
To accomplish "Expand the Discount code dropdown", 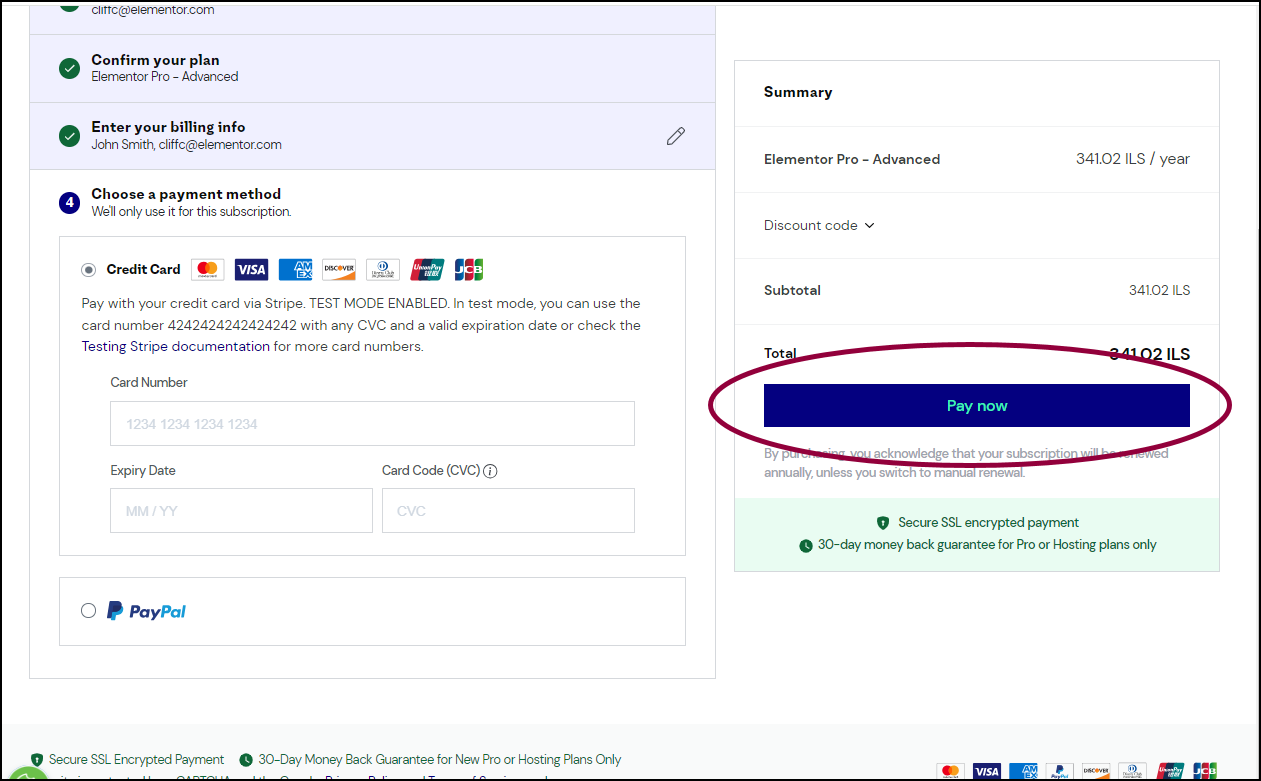I will point(819,225).
